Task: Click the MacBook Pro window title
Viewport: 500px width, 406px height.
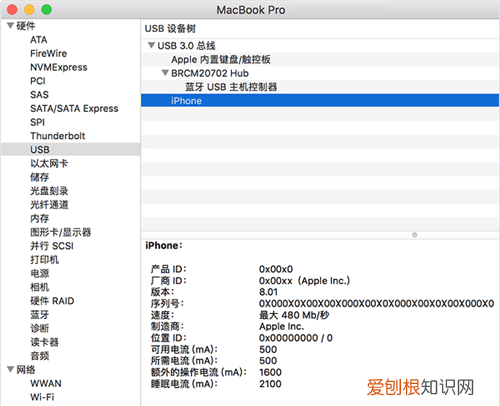Action: tap(251, 10)
